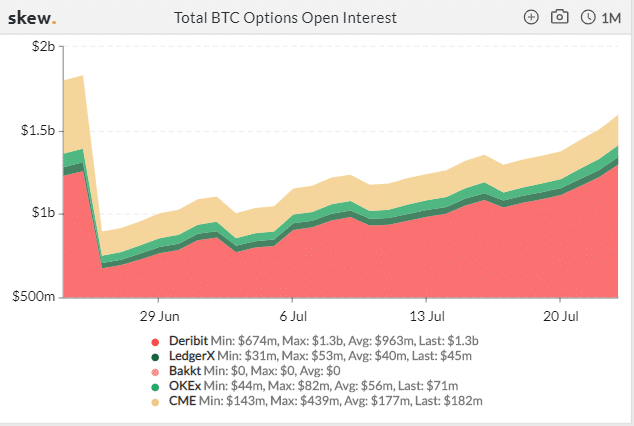The width and height of the screenshot is (634, 426).
Task: Click the 29 Jun axis tick
Action: (160, 316)
